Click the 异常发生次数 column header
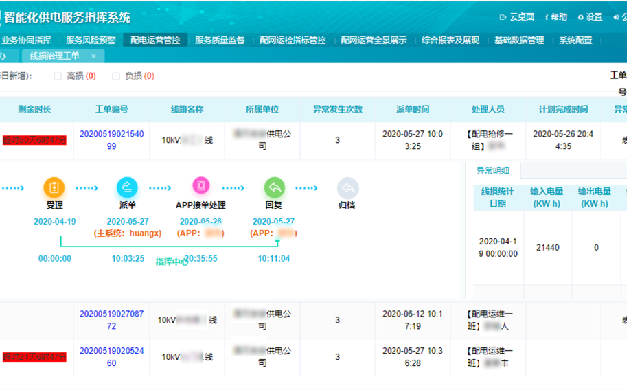This screenshot has height=390, width=627. tap(337, 109)
